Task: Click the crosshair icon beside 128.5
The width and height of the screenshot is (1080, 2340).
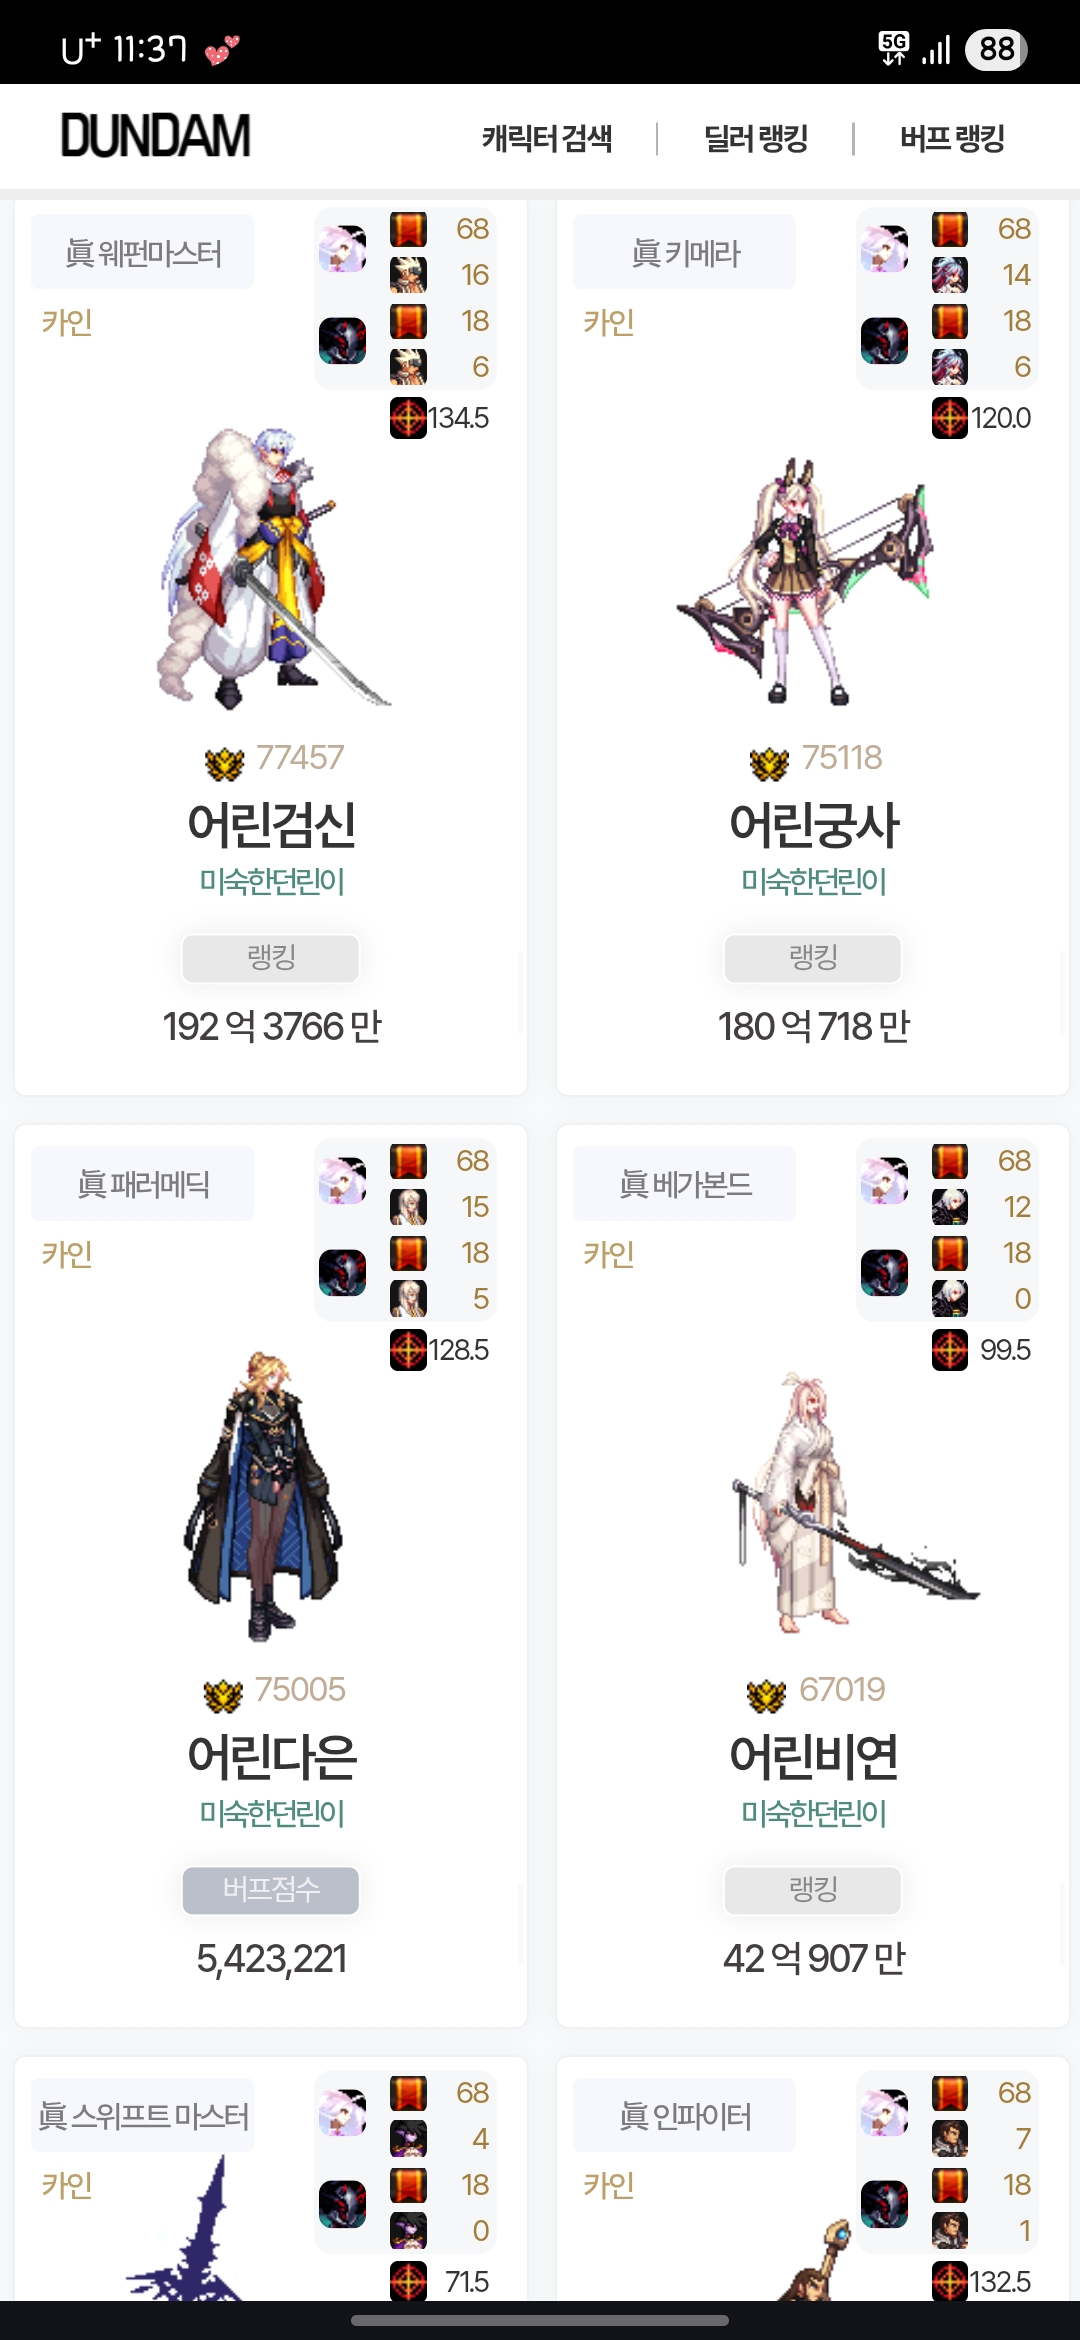Action: (x=408, y=1350)
